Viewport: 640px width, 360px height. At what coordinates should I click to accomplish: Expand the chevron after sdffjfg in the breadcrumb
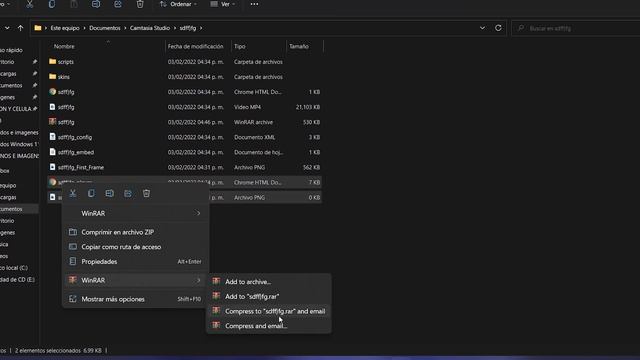[x=201, y=28]
